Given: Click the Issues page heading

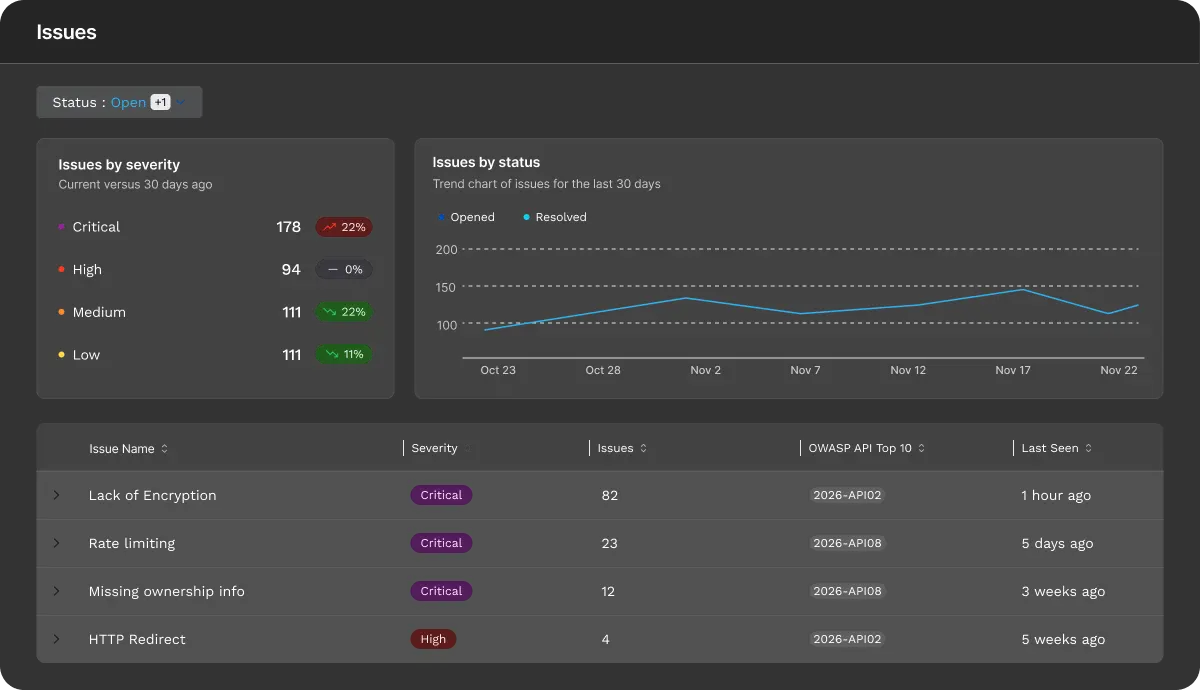Looking at the screenshot, I should (x=66, y=32).
